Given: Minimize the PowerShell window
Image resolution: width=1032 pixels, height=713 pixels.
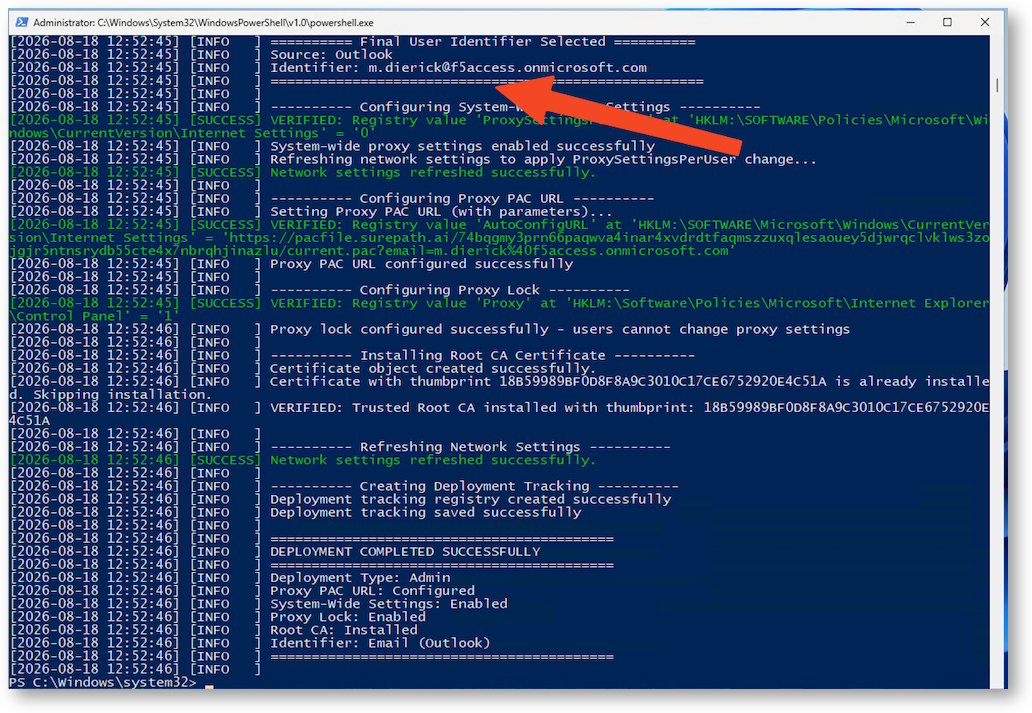Looking at the screenshot, I should tap(910, 22).
